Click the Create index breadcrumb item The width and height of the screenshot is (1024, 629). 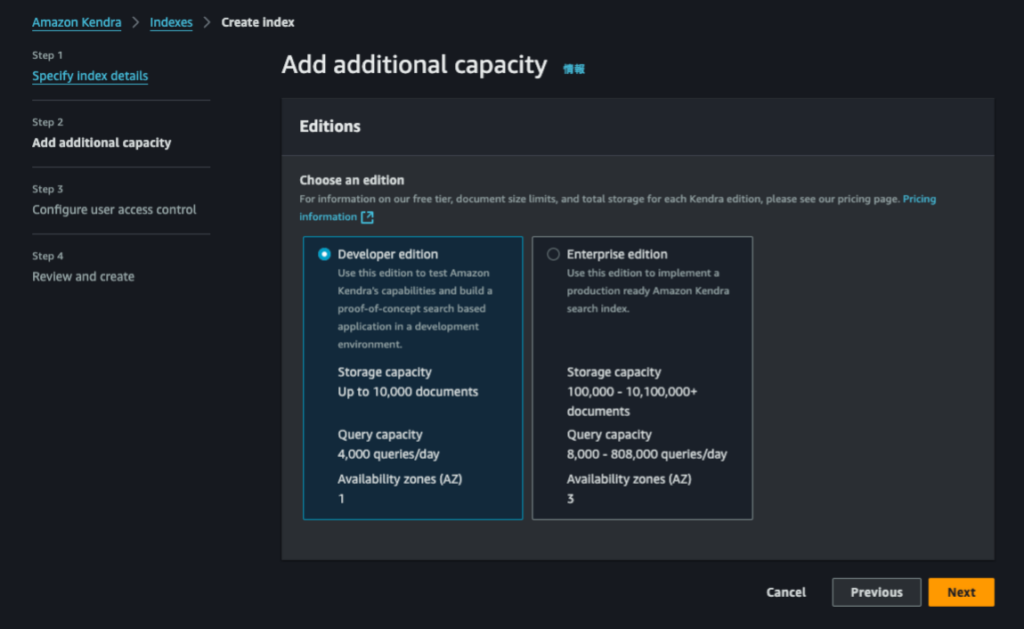(x=258, y=22)
